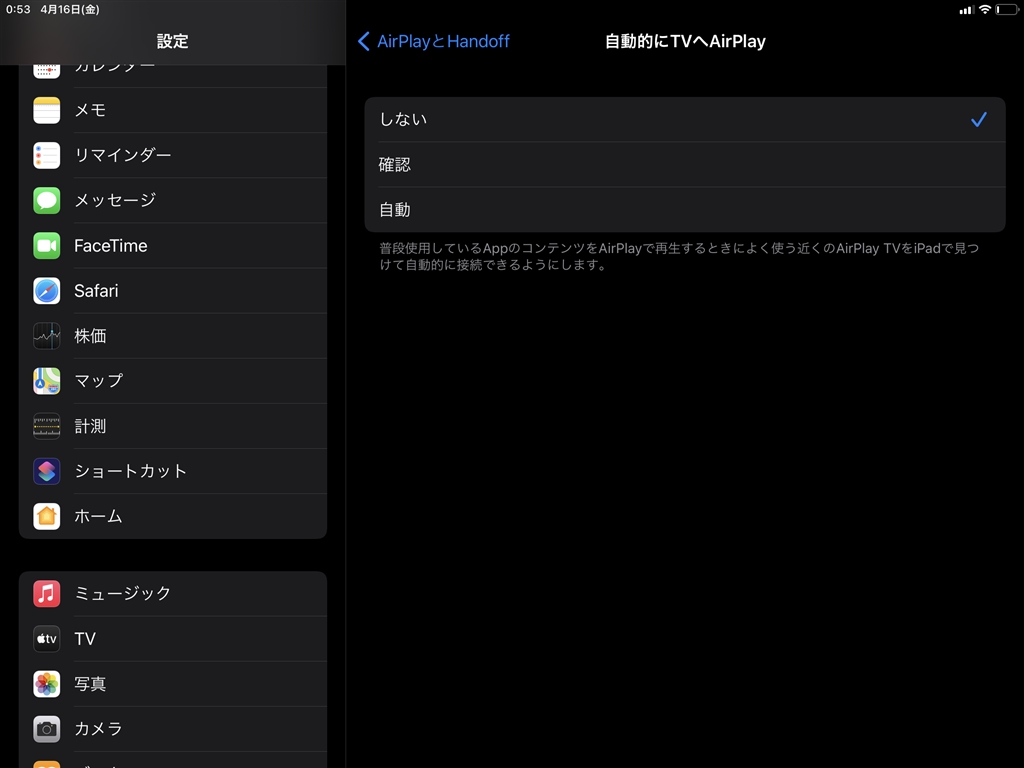Image resolution: width=1024 pixels, height=768 pixels.
Task: Tap the blue checkmark on しない row
Action: (x=978, y=120)
